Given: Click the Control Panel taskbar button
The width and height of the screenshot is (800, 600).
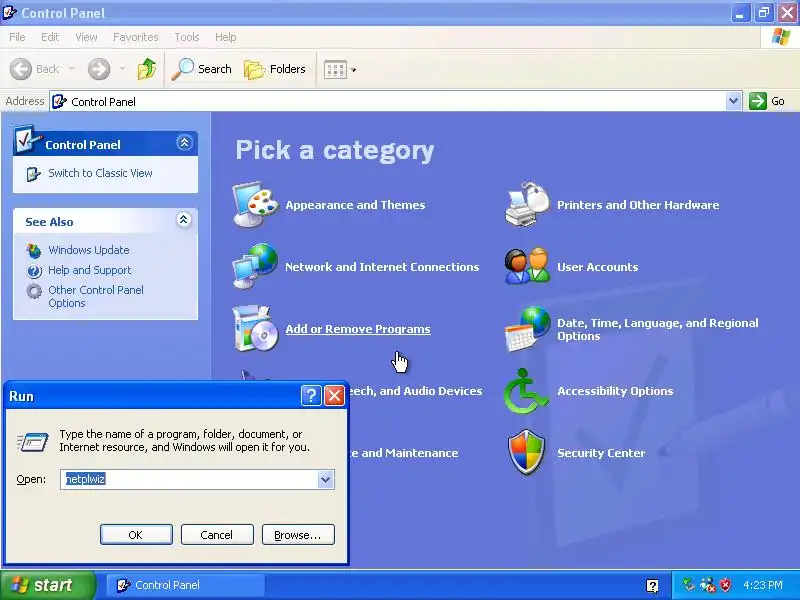Looking at the screenshot, I should 186,585.
